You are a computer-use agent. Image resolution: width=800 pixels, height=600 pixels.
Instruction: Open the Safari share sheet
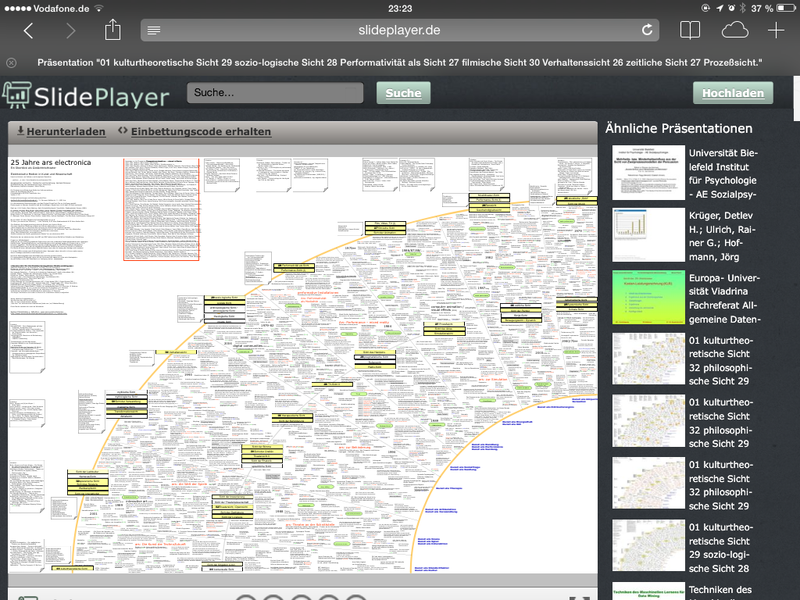[x=113, y=30]
